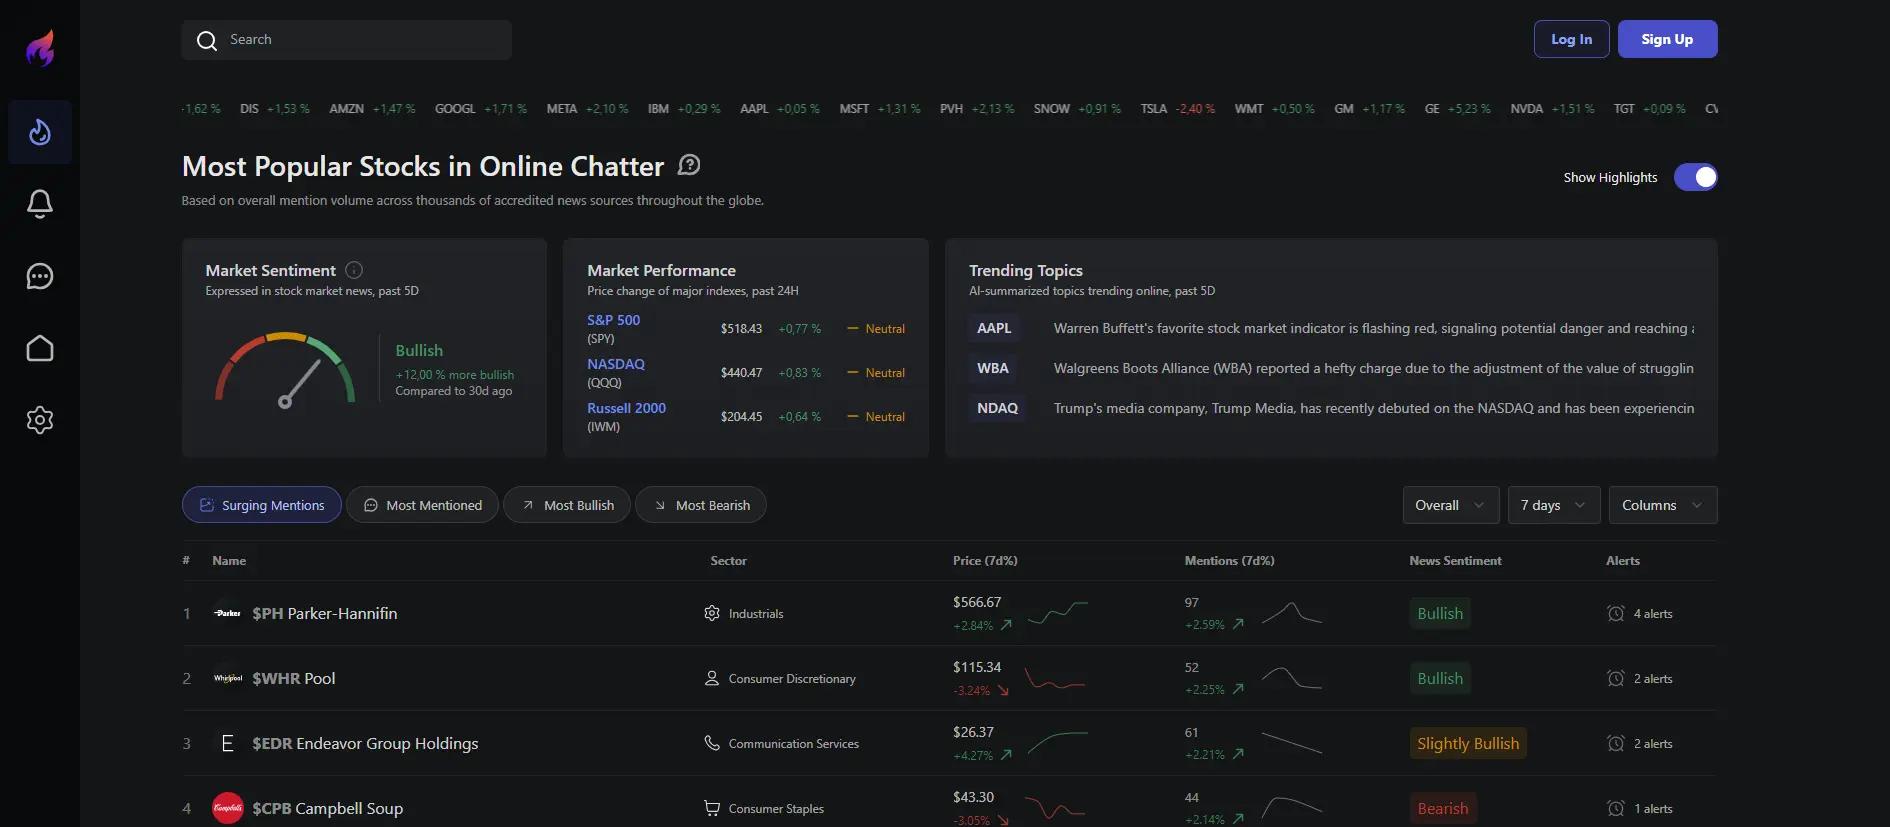Viewport: 1890px width, 827px height.
Task: Open the alerts bell icon in sidebar
Action: click(x=40, y=204)
